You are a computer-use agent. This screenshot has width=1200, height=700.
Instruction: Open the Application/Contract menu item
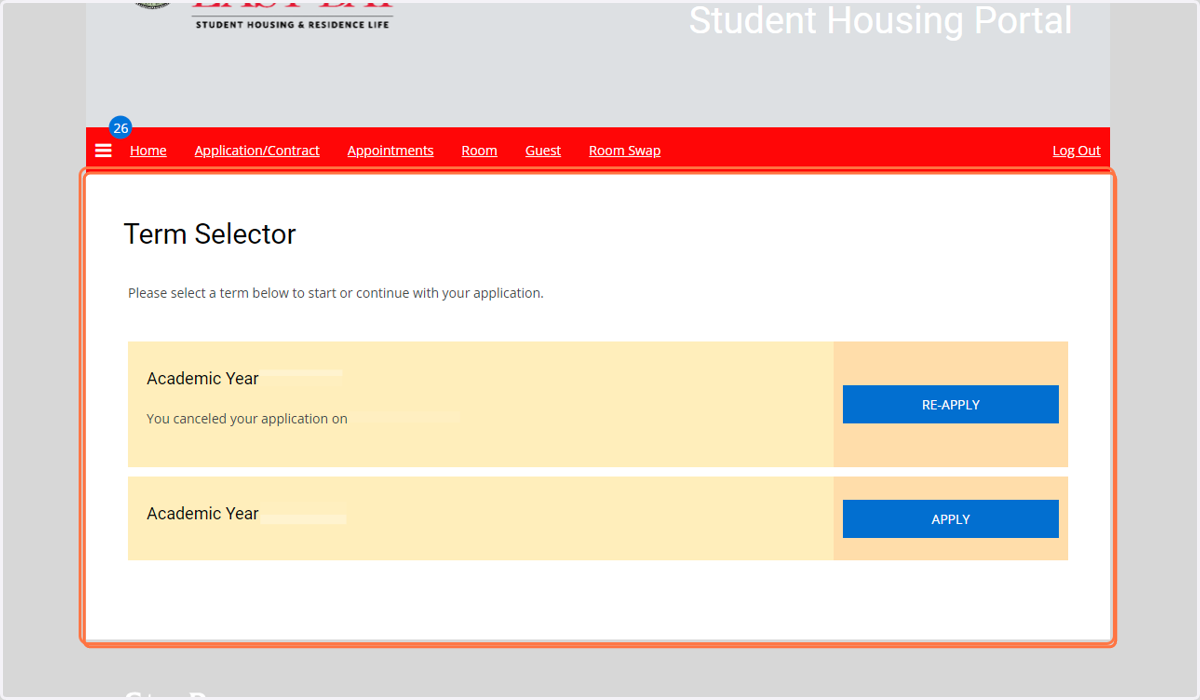click(x=257, y=151)
